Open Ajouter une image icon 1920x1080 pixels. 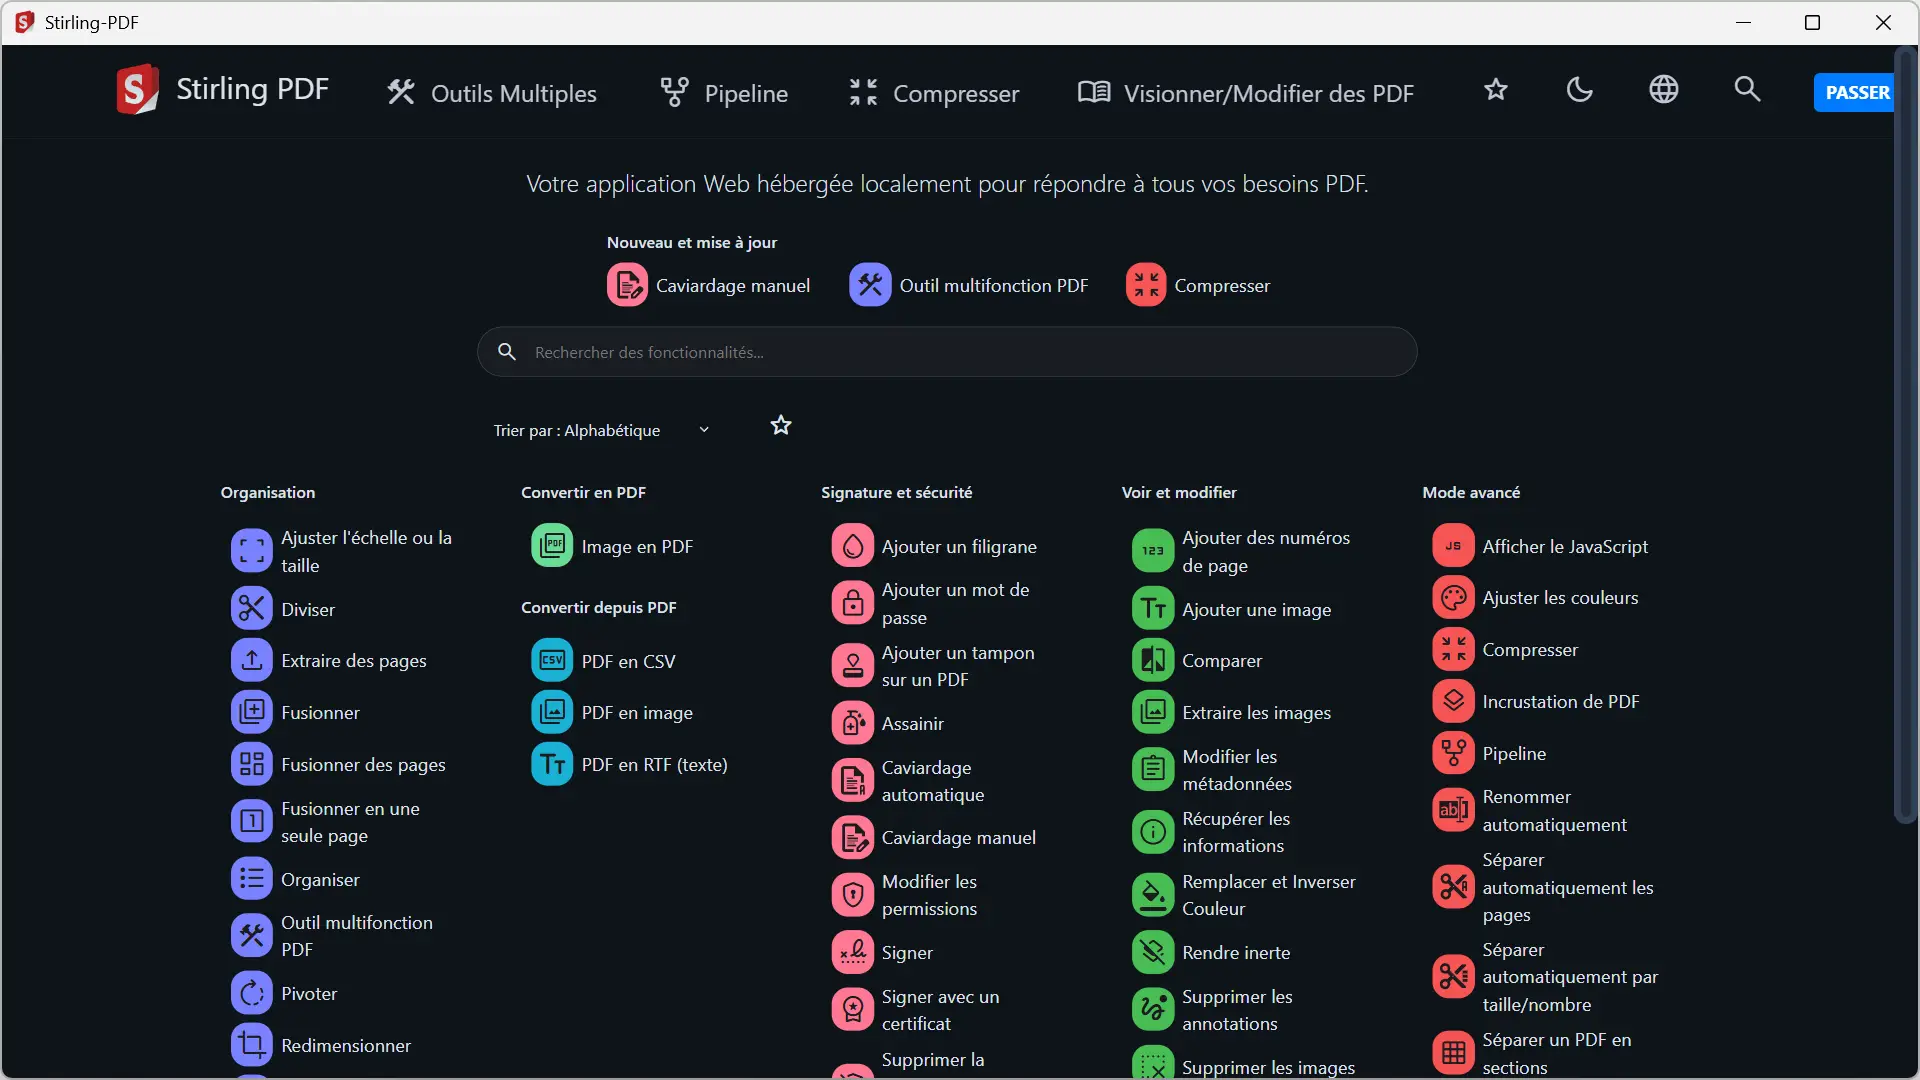(x=1153, y=608)
